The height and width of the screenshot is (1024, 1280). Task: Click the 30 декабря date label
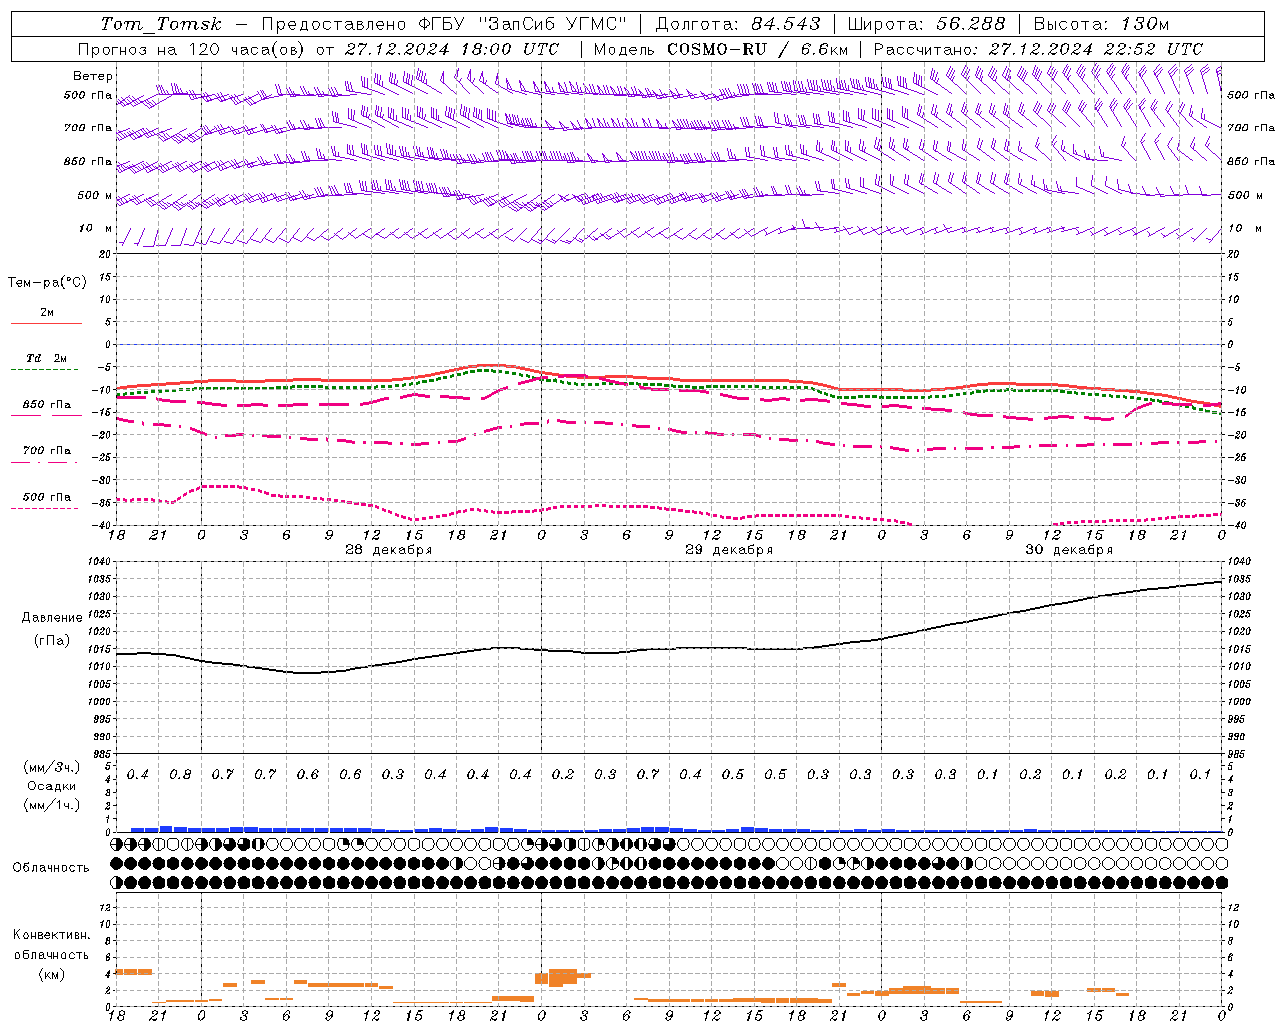(x=1069, y=550)
